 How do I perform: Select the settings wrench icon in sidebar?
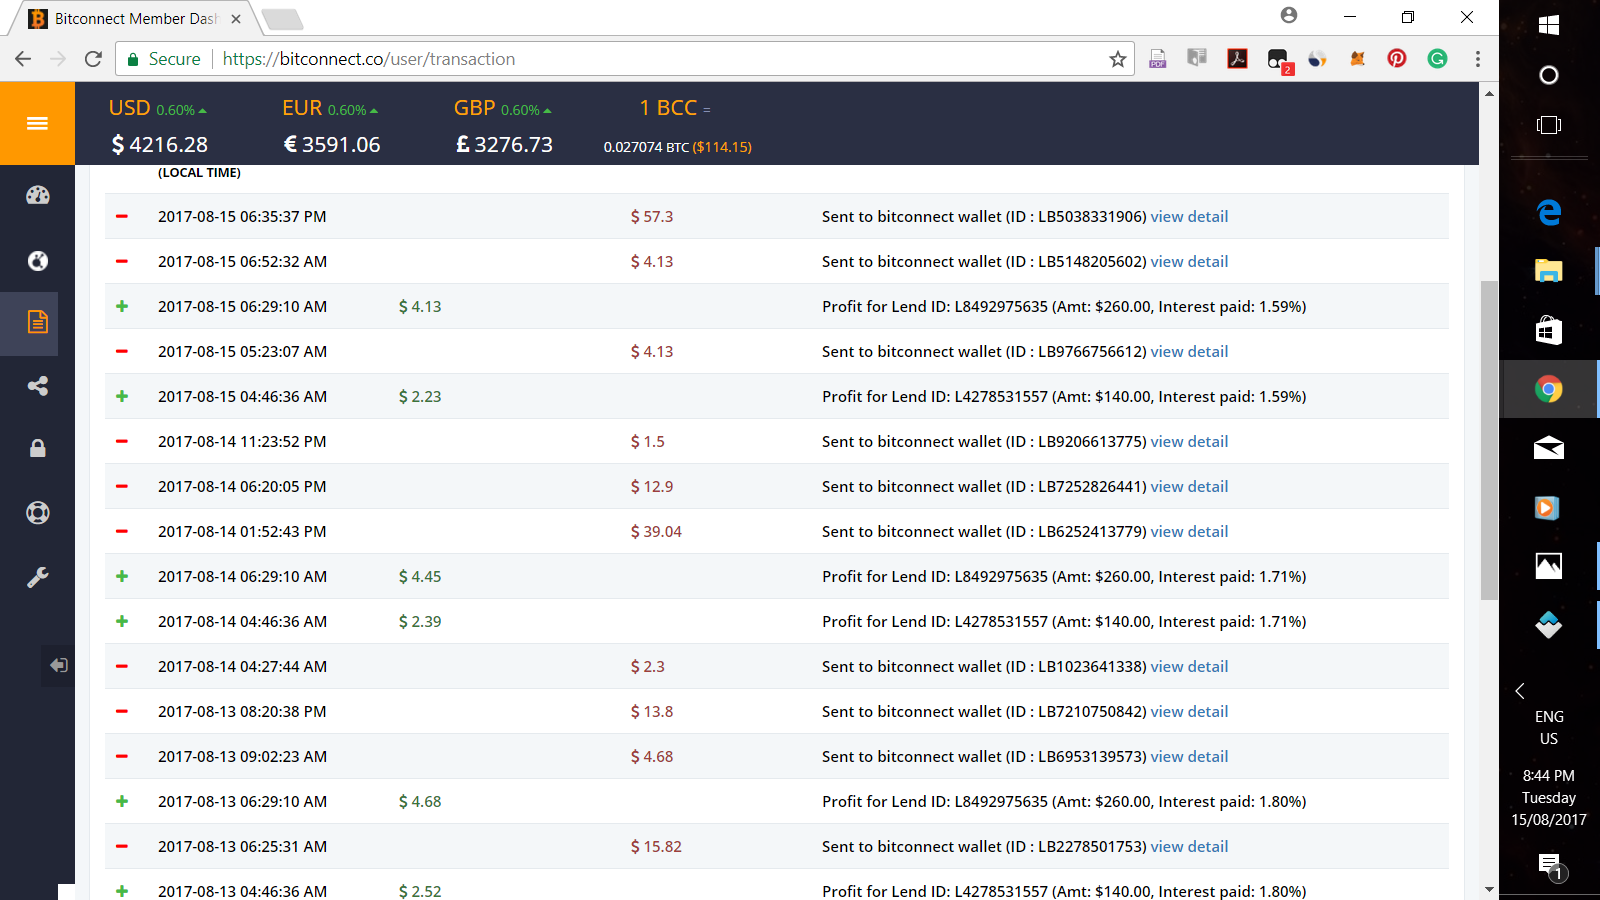(x=37, y=576)
